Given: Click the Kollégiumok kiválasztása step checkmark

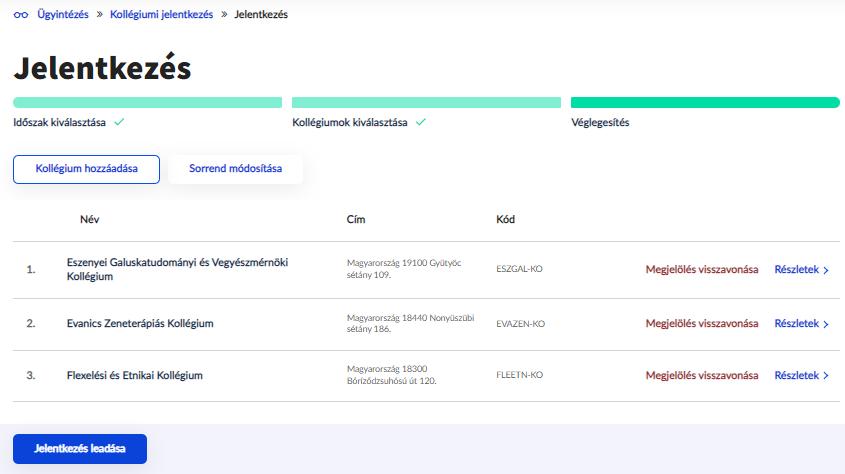Looking at the screenshot, I should coord(421,122).
